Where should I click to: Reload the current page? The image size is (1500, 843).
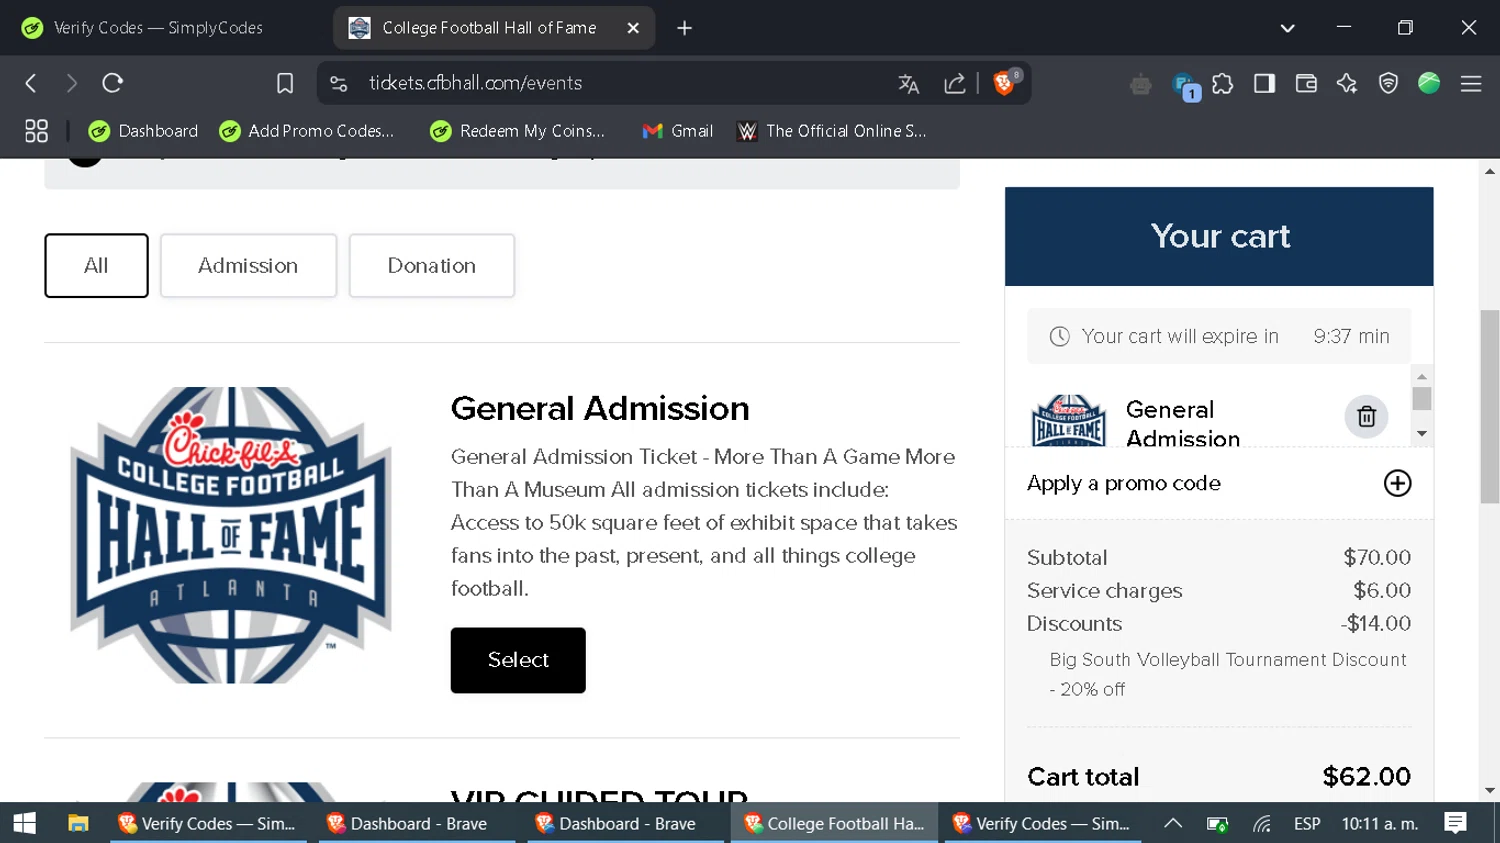112,83
